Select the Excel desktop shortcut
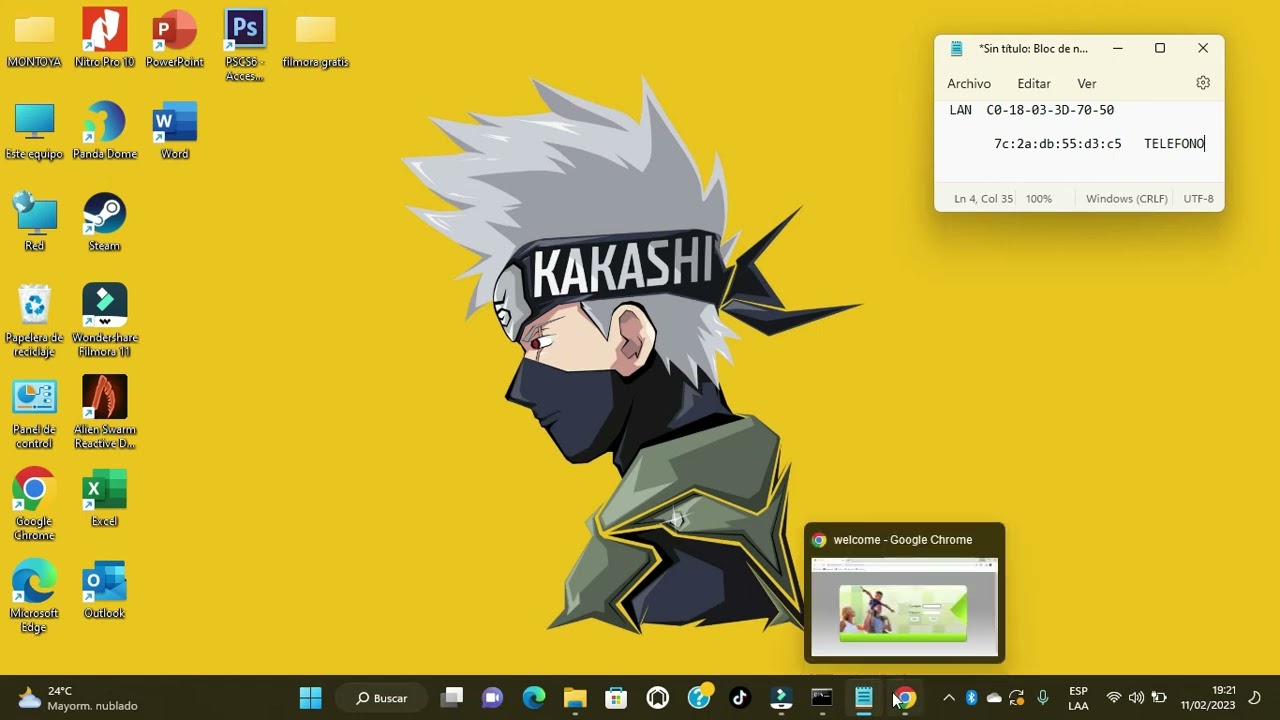Viewport: 1280px width, 720px height. (104, 499)
